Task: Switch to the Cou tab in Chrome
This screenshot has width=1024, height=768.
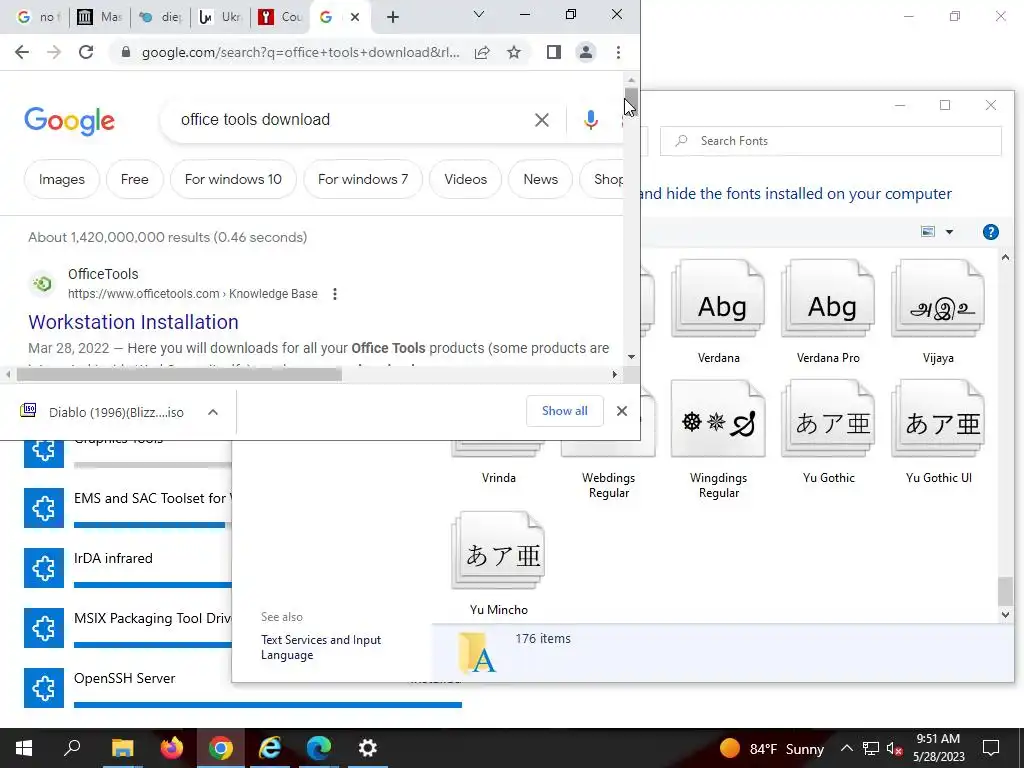Action: (x=280, y=17)
